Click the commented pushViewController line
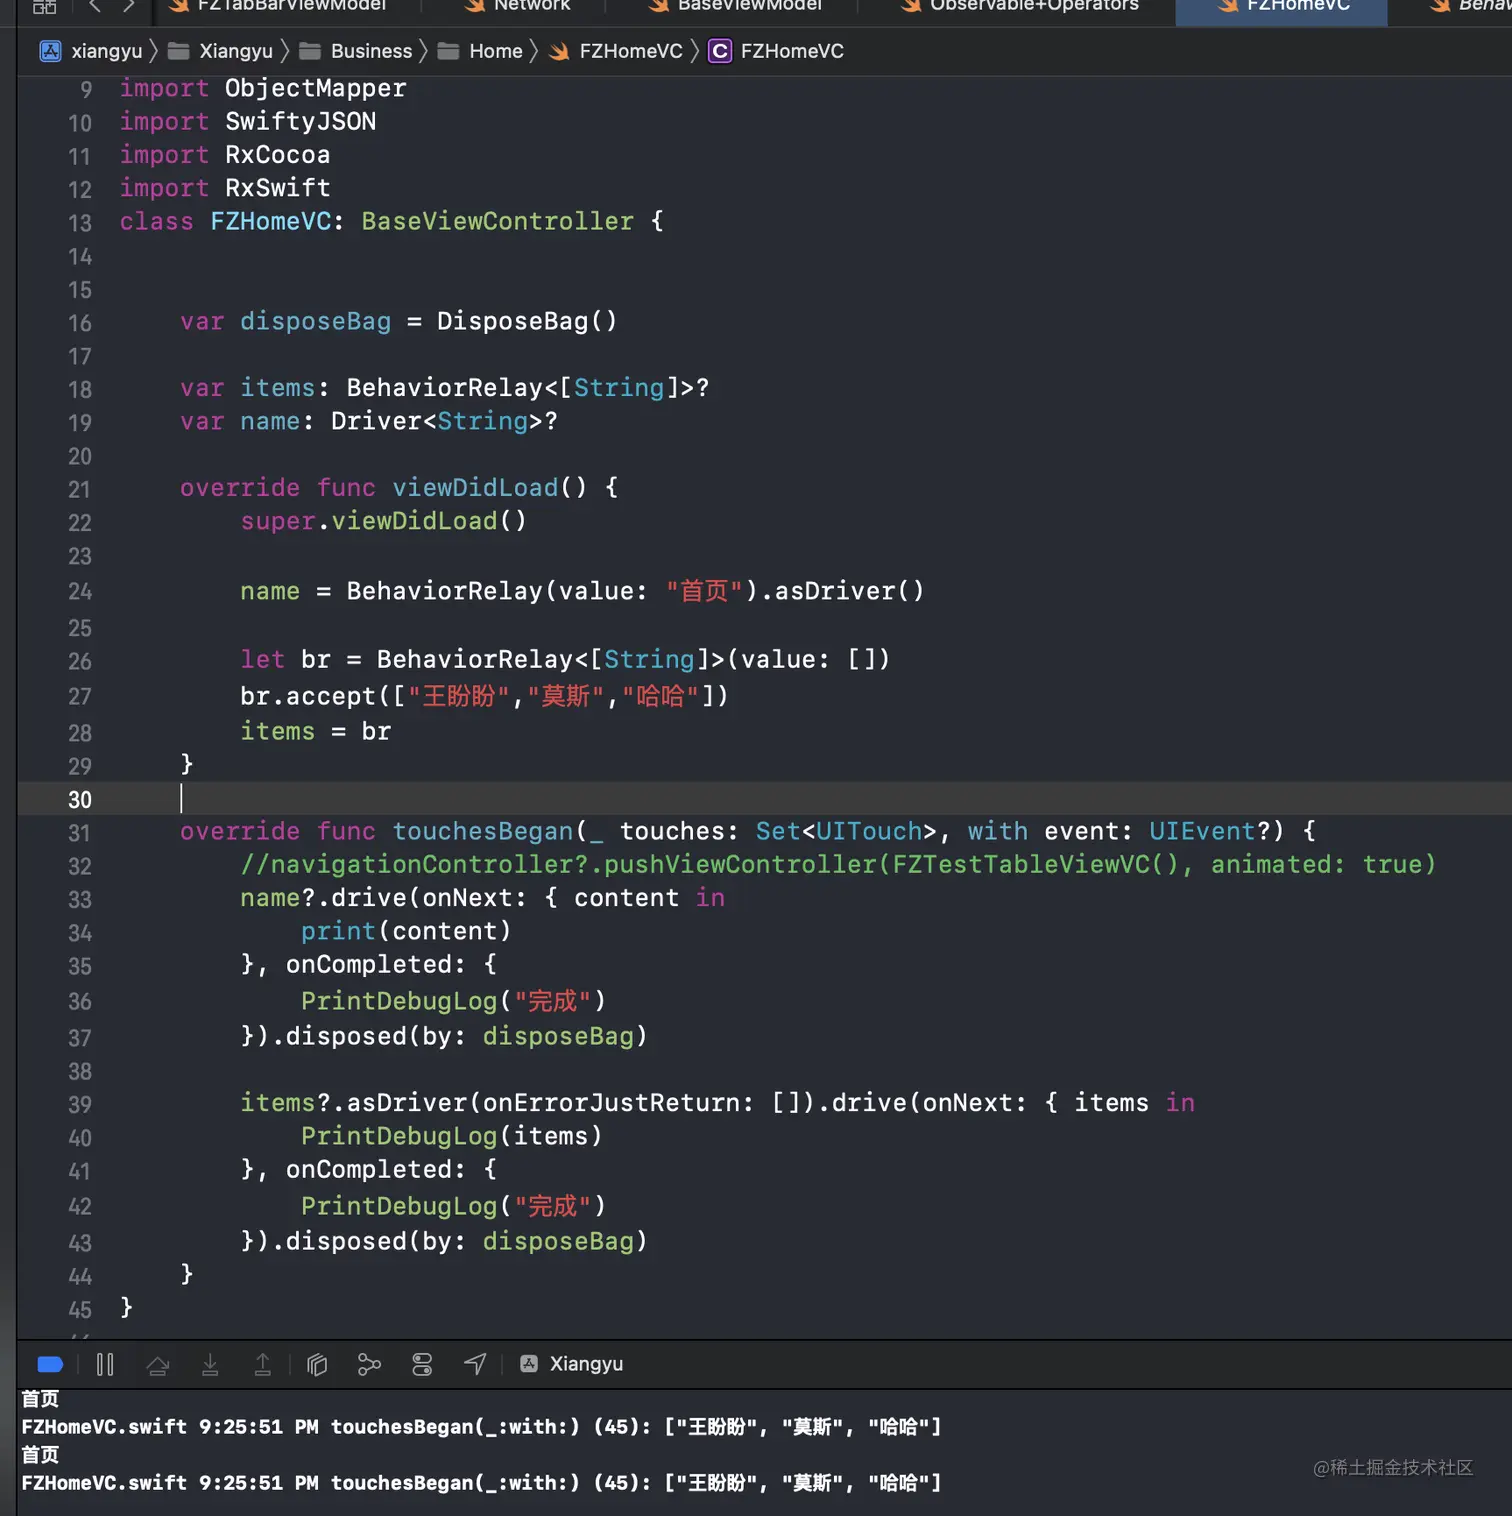 coord(838,864)
